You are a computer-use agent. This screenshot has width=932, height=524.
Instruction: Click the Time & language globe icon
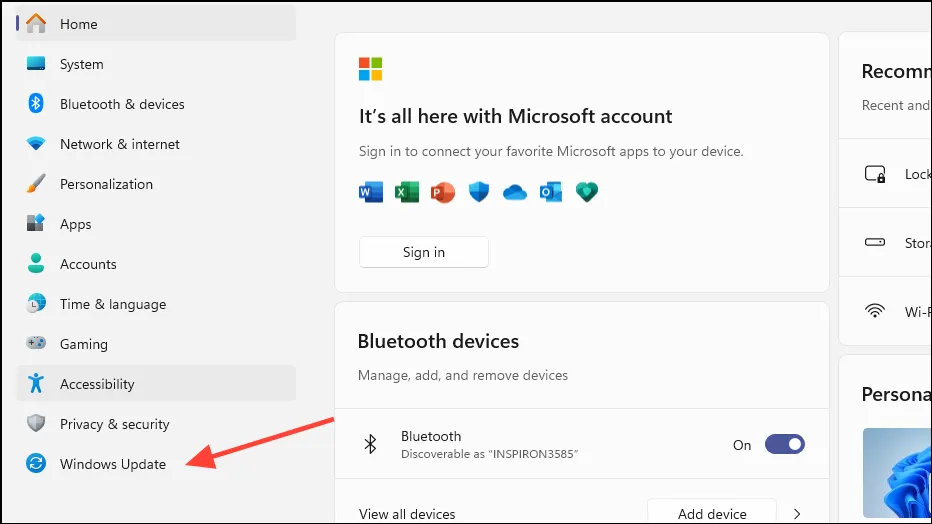36,303
